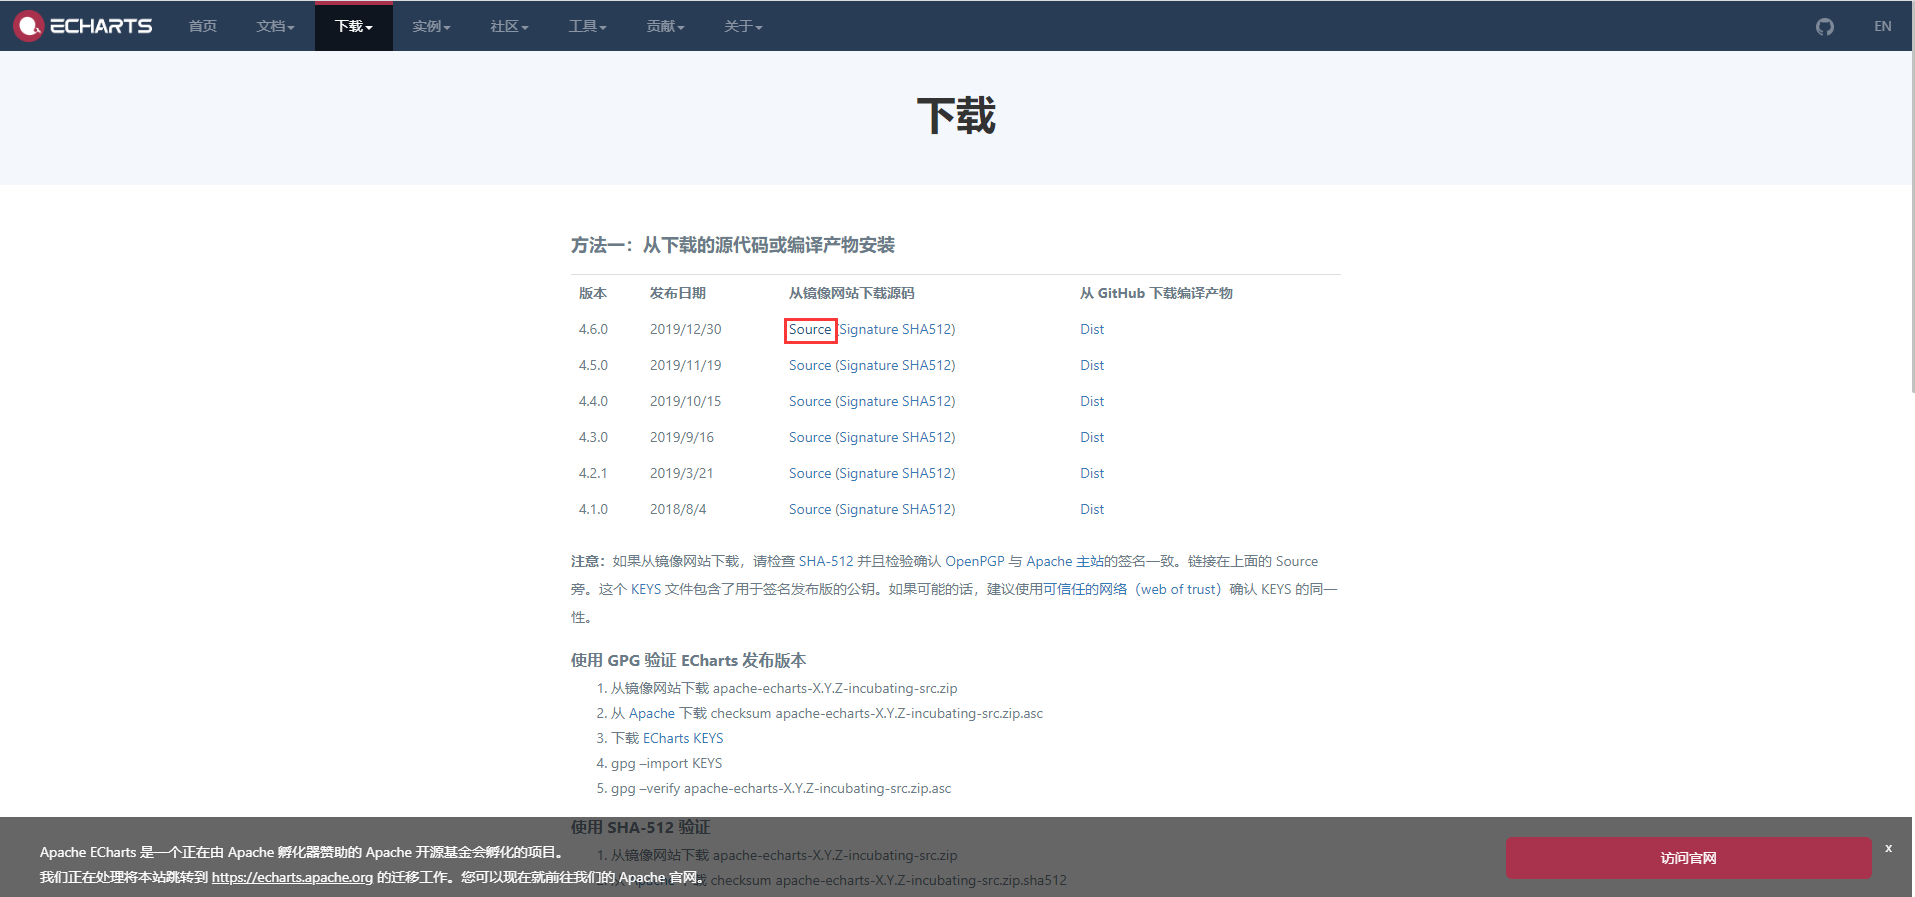Open the SHA512 link for version 4.6.0
Image resolution: width=1915 pixels, height=897 pixels.
[926, 329]
